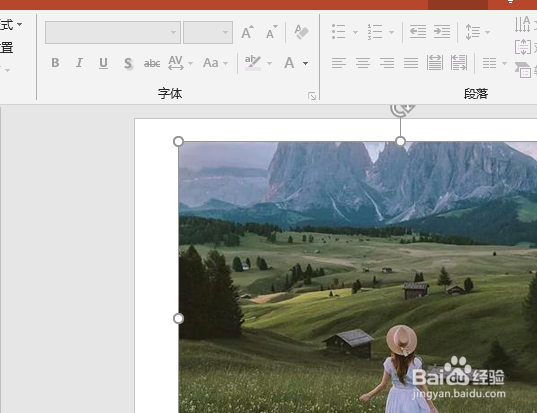Toggle Italic formatting button
This screenshot has height=413, width=537.
(x=79, y=63)
